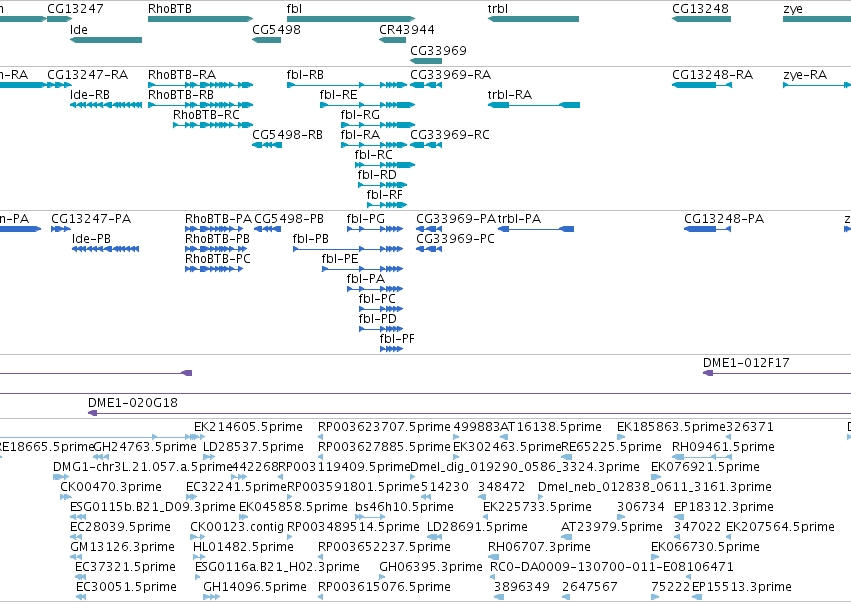Click protein CG13248-PA

[723, 219]
